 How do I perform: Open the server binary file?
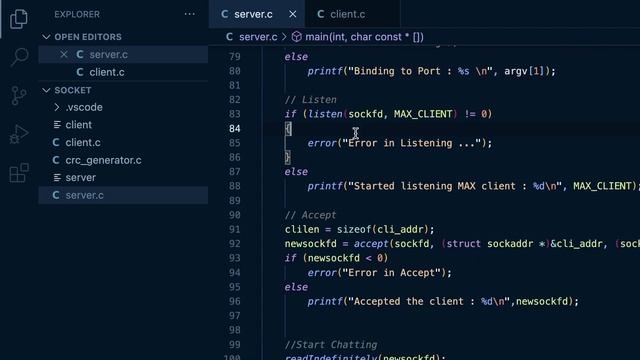(x=123, y=178)
